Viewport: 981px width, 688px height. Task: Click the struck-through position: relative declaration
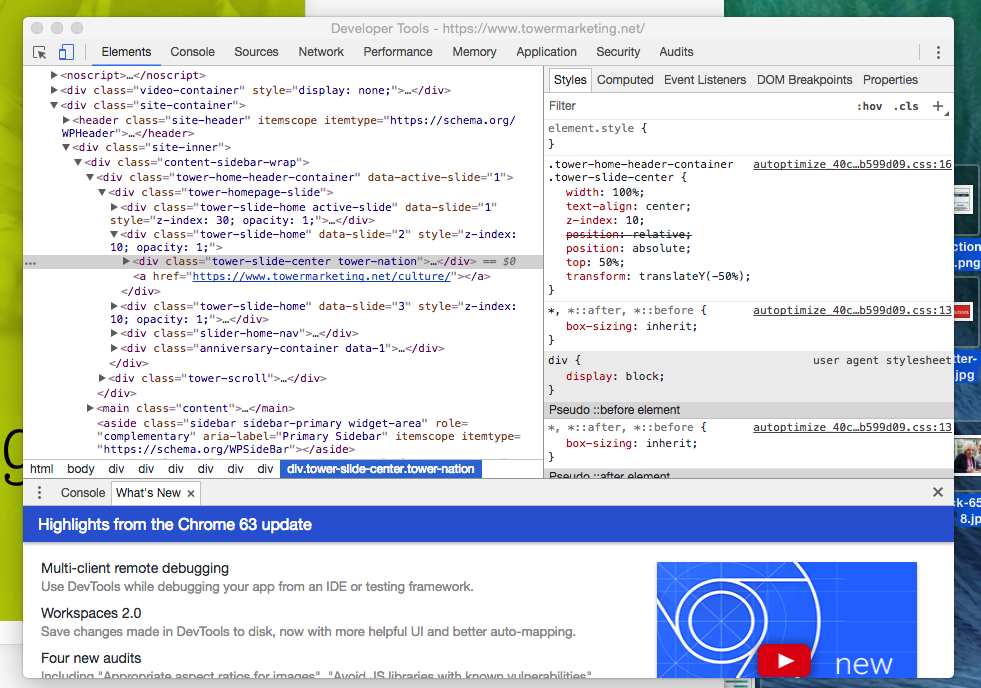(x=628, y=235)
